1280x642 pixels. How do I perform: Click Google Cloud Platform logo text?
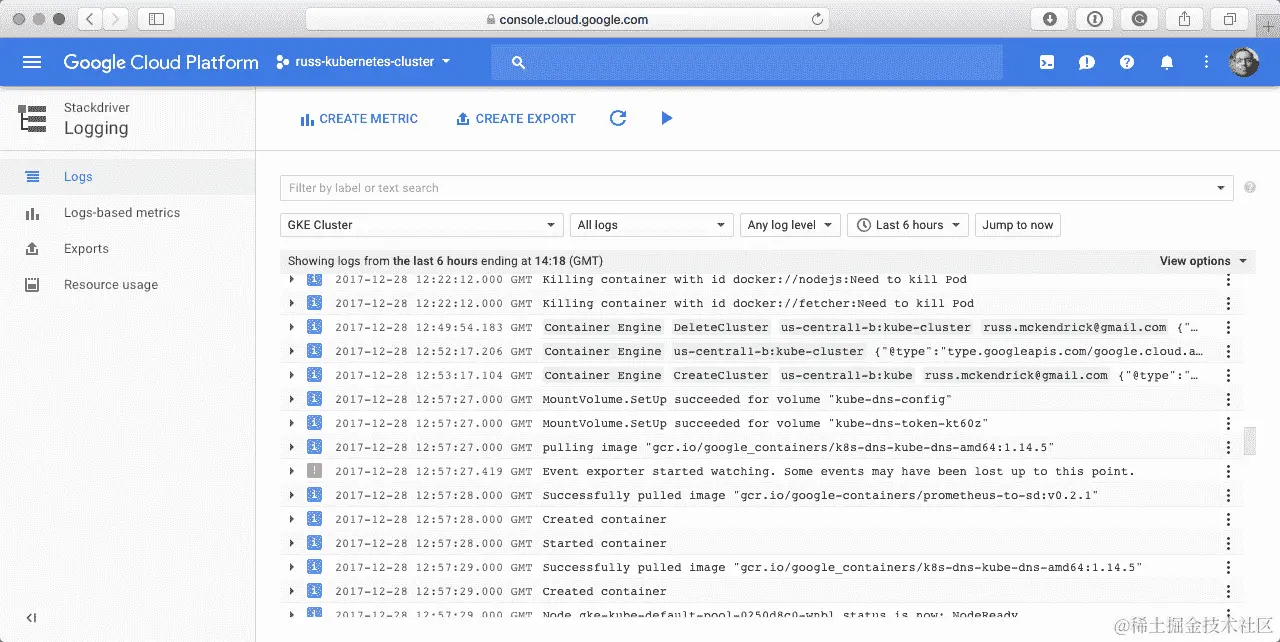[x=161, y=62]
